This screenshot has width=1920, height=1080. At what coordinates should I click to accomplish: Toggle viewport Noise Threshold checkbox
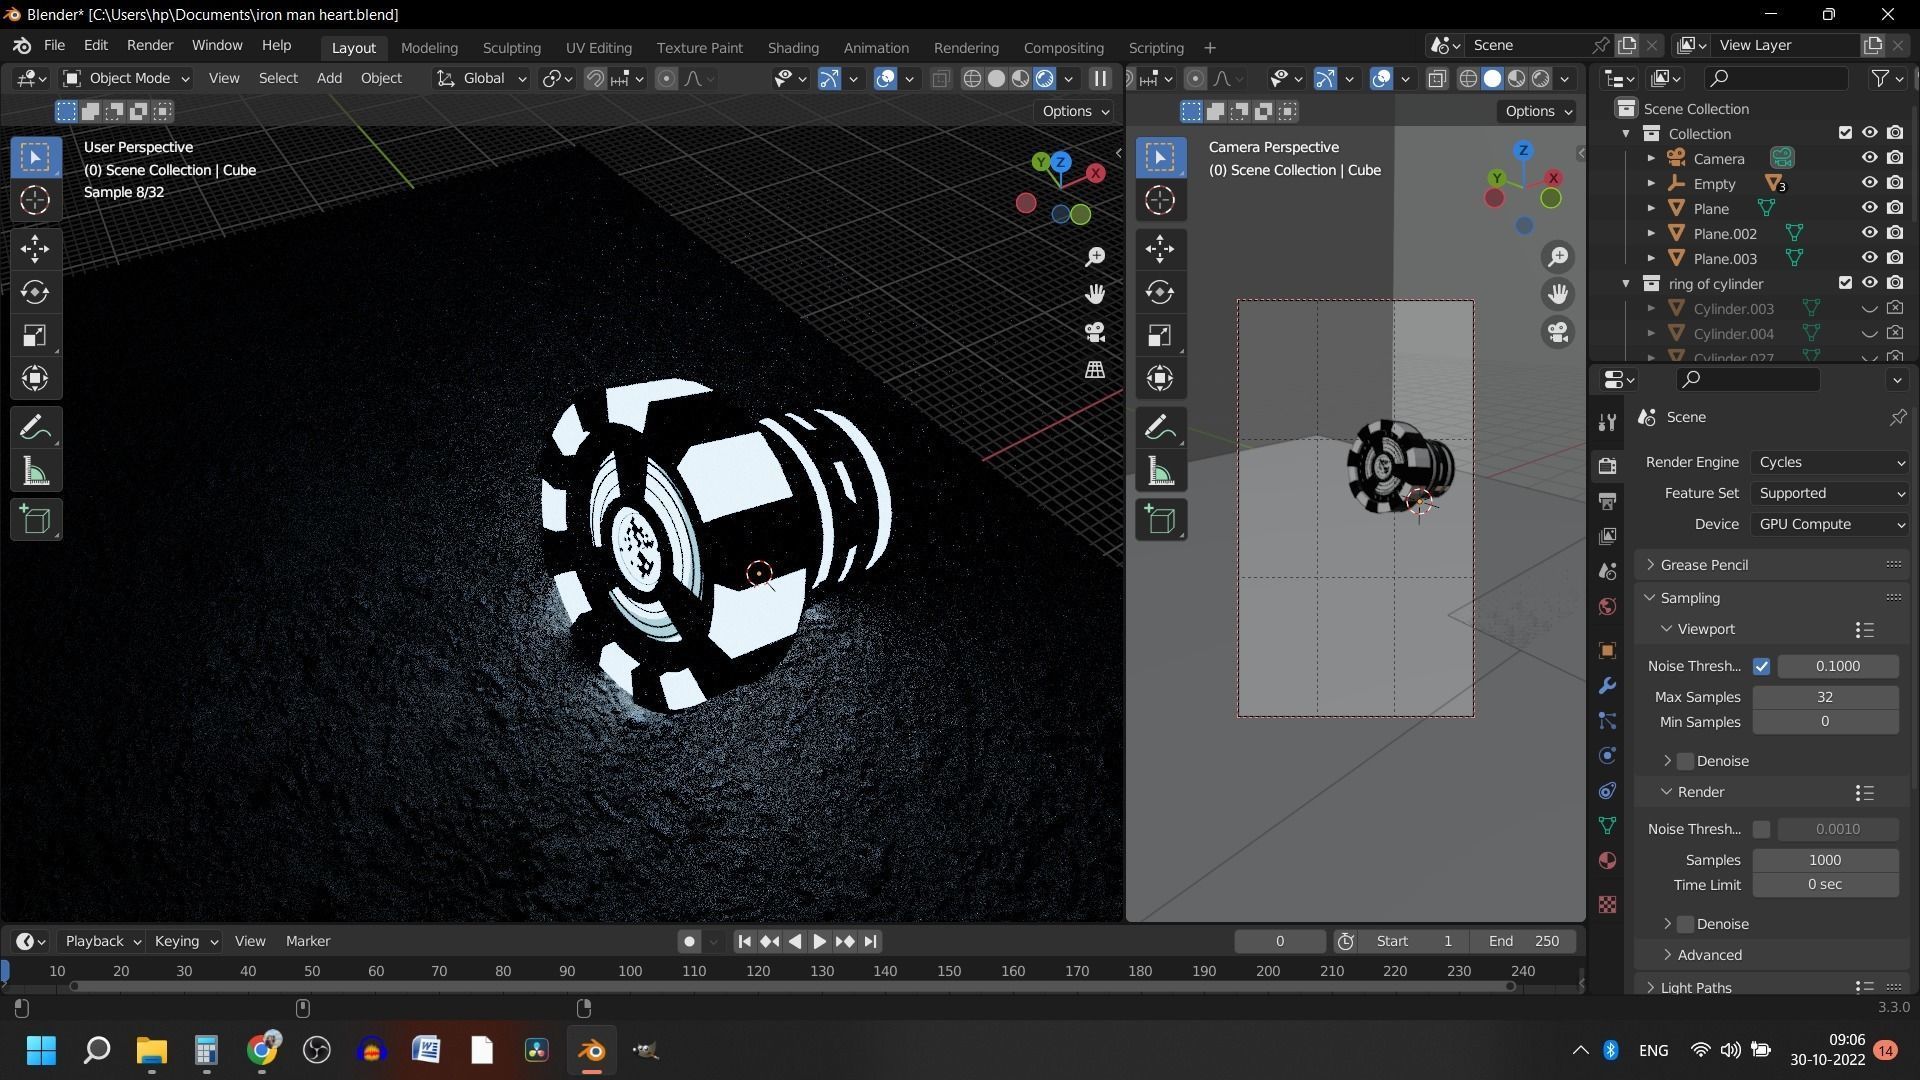[1761, 666]
